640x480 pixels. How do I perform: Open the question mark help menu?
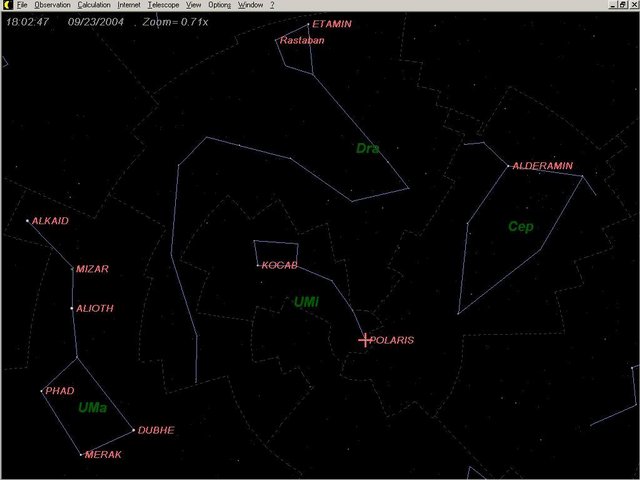(x=272, y=5)
